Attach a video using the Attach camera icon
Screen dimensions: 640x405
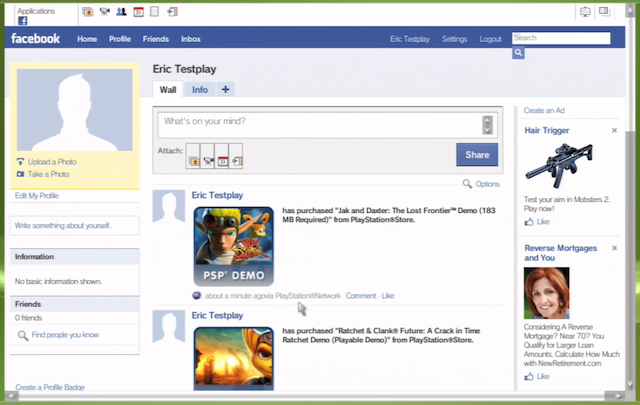tap(208, 161)
